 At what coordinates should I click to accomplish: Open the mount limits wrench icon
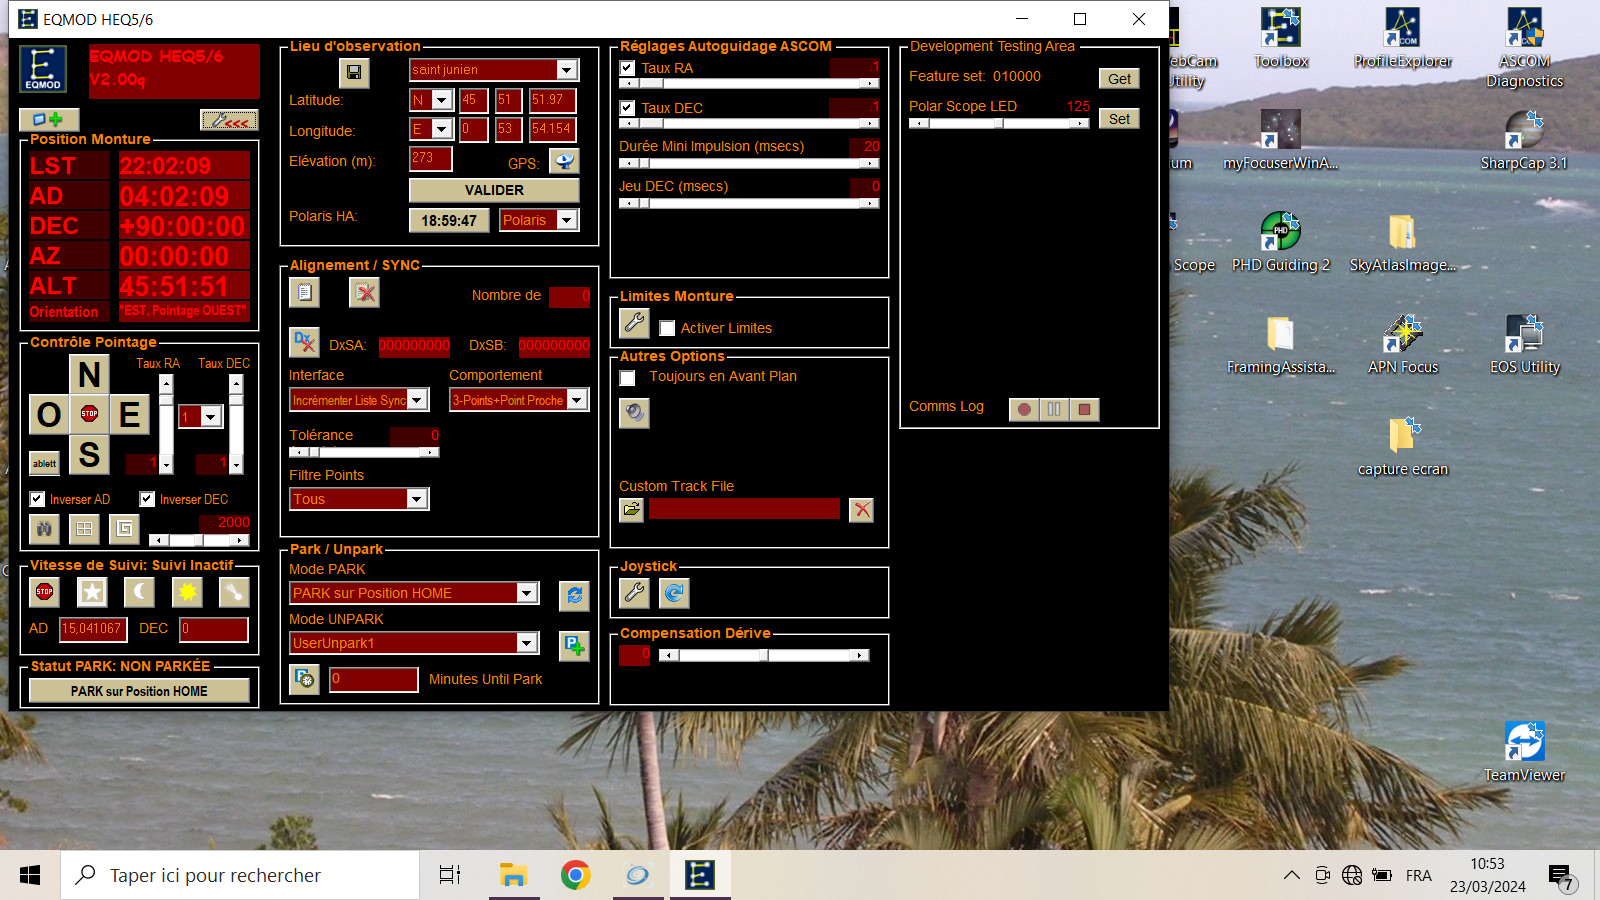[x=634, y=323]
